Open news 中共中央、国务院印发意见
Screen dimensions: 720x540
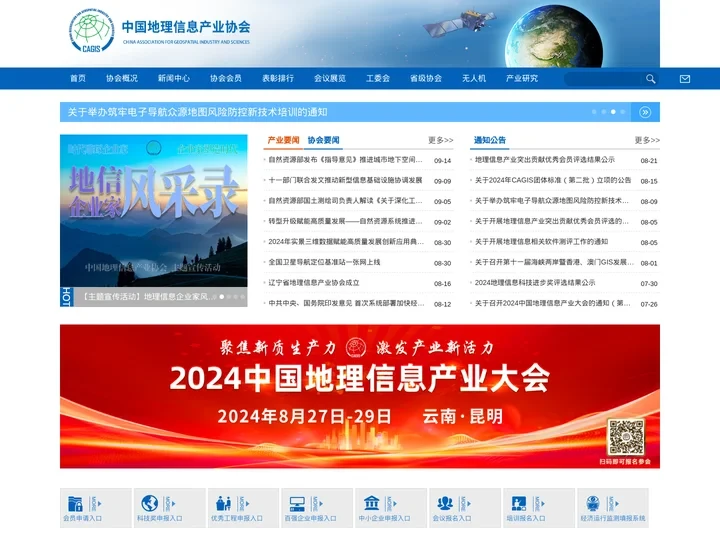(x=346, y=303)
